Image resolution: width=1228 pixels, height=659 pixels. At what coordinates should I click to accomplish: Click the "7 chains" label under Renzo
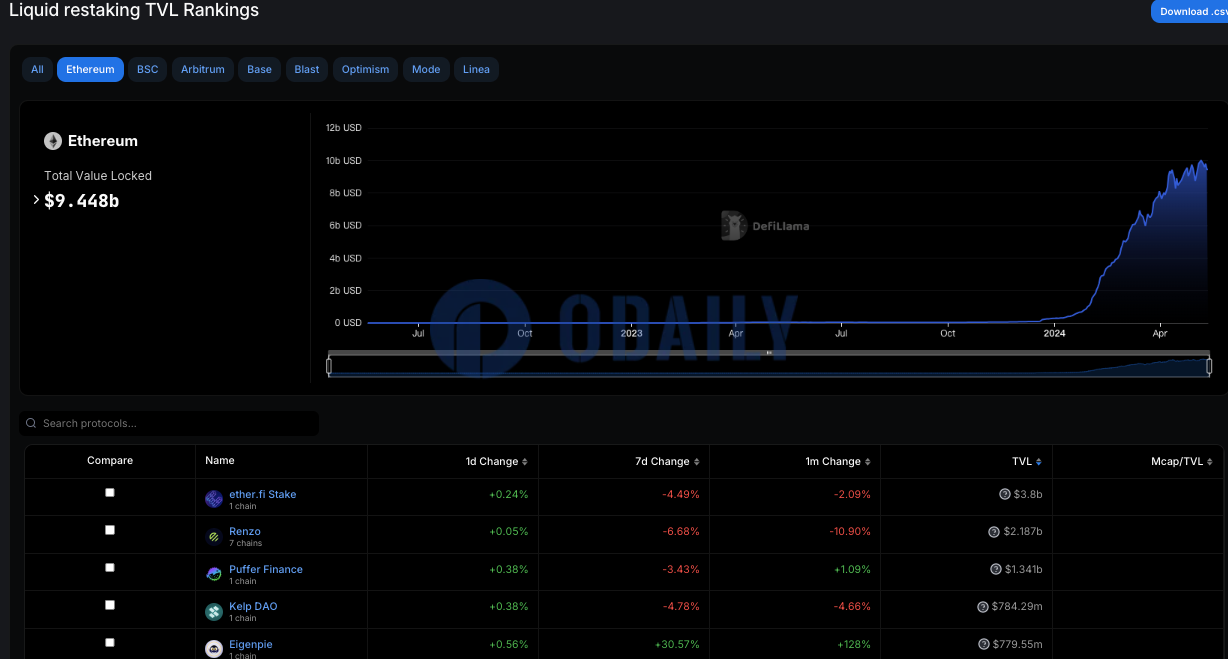coord(245,543)
